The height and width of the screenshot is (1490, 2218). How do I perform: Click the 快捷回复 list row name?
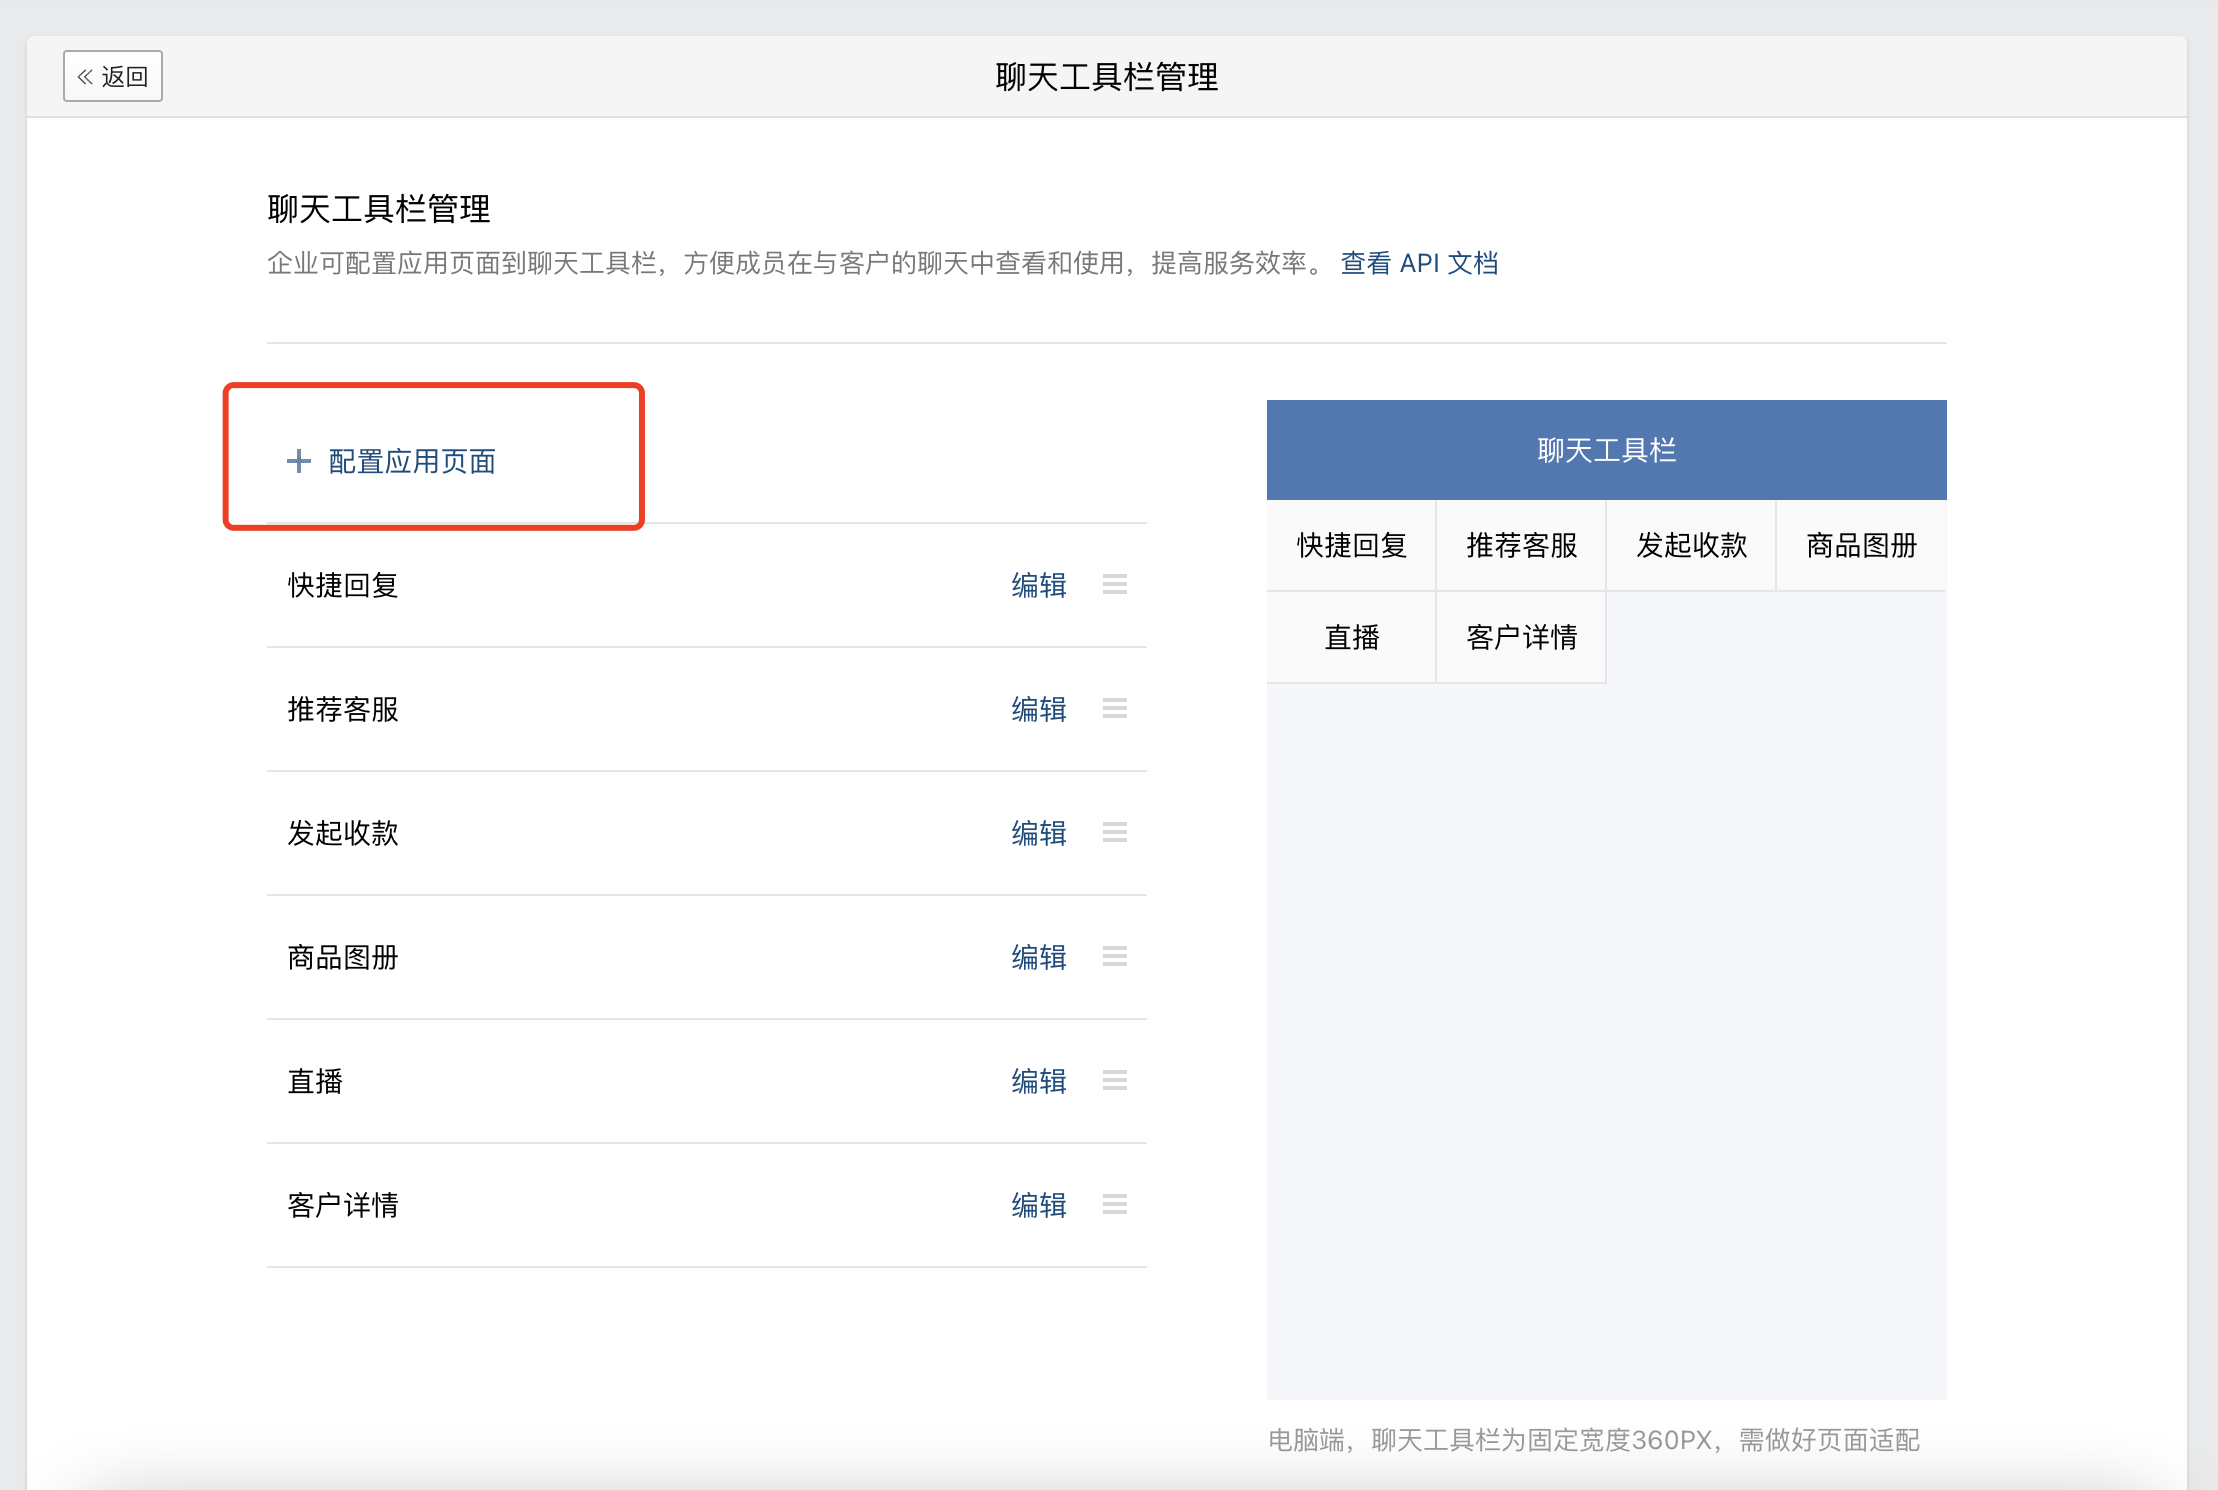[343, 585]
